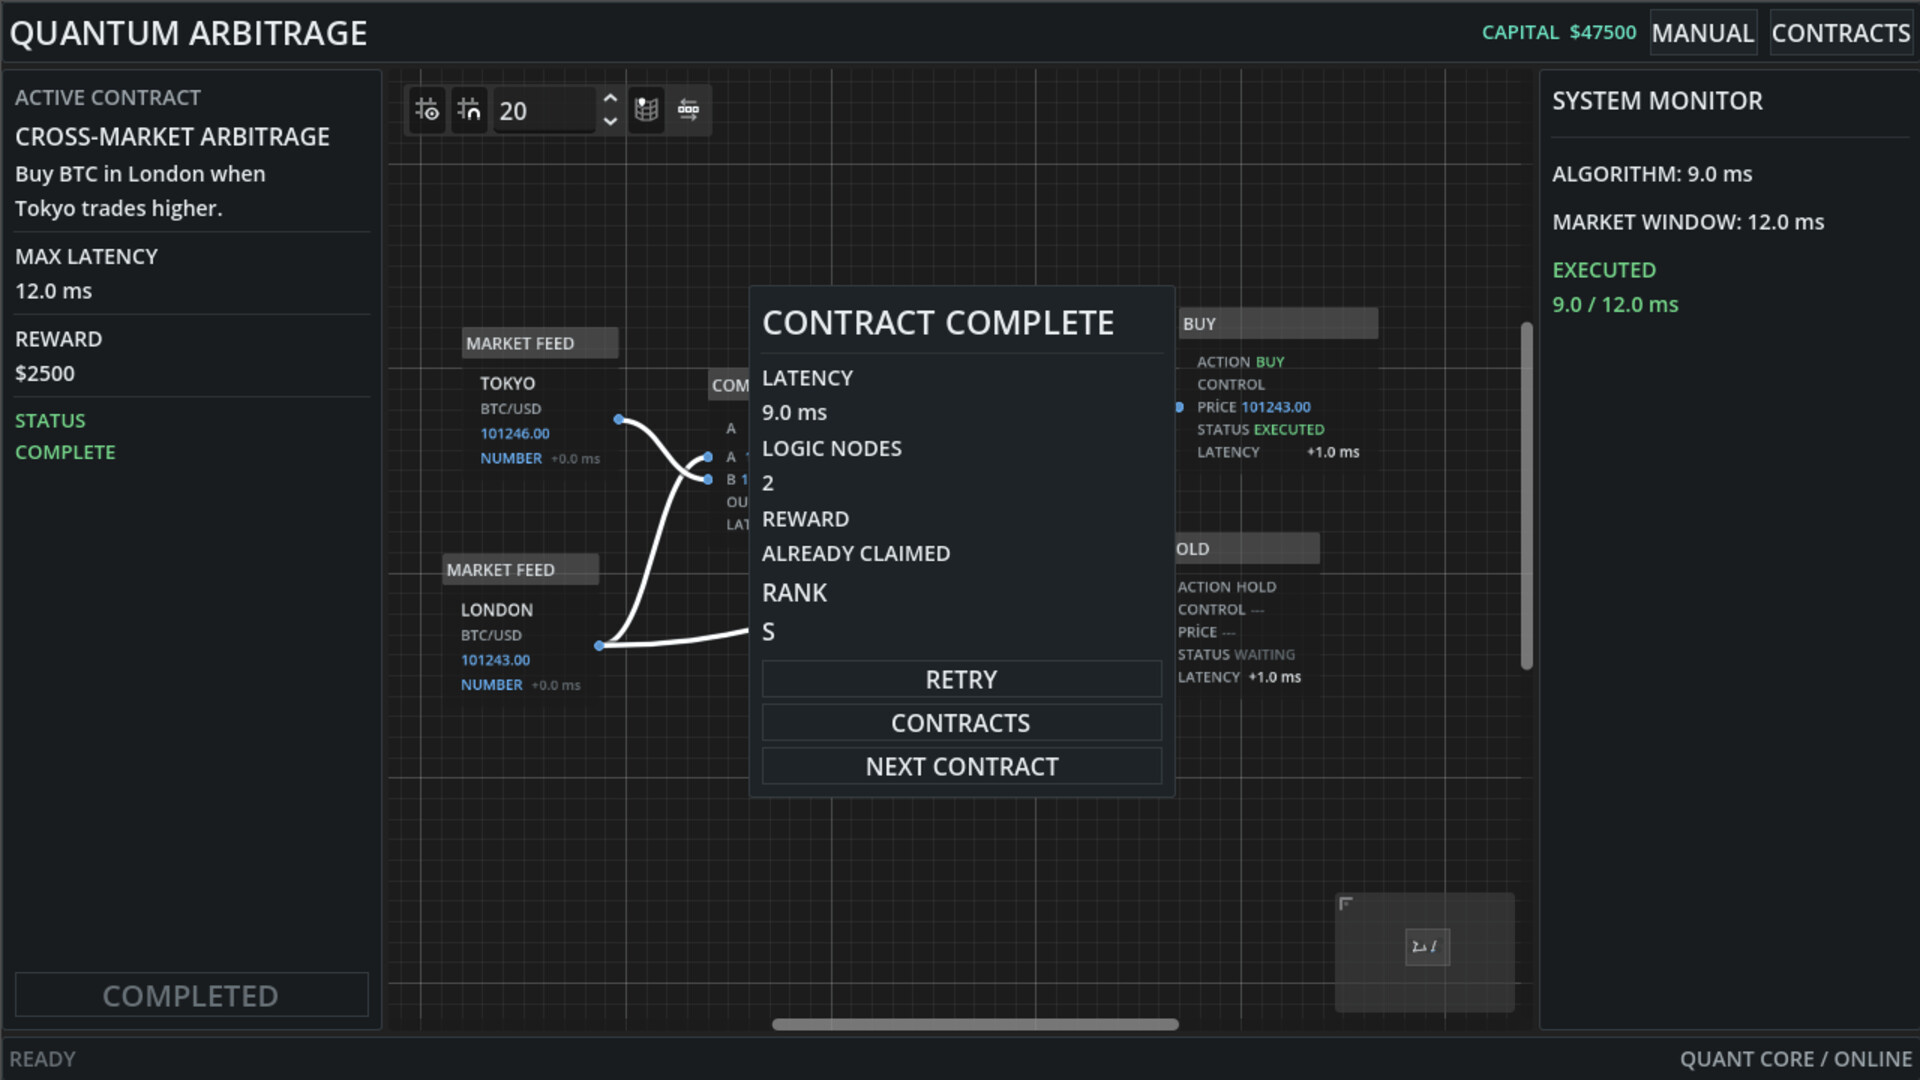Click the London feed NUMBER output port
The image size is (1920, 1080).
point(600,646)
